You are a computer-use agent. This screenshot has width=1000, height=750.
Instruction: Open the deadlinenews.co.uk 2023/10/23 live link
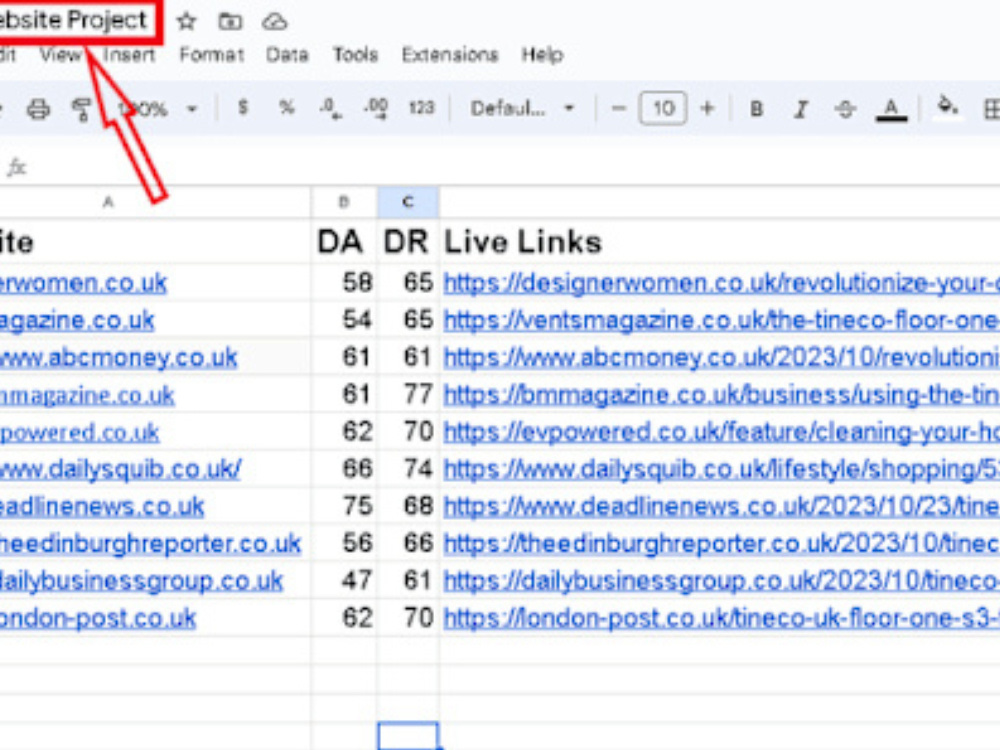pyautogui.click(x=721, y=506)
